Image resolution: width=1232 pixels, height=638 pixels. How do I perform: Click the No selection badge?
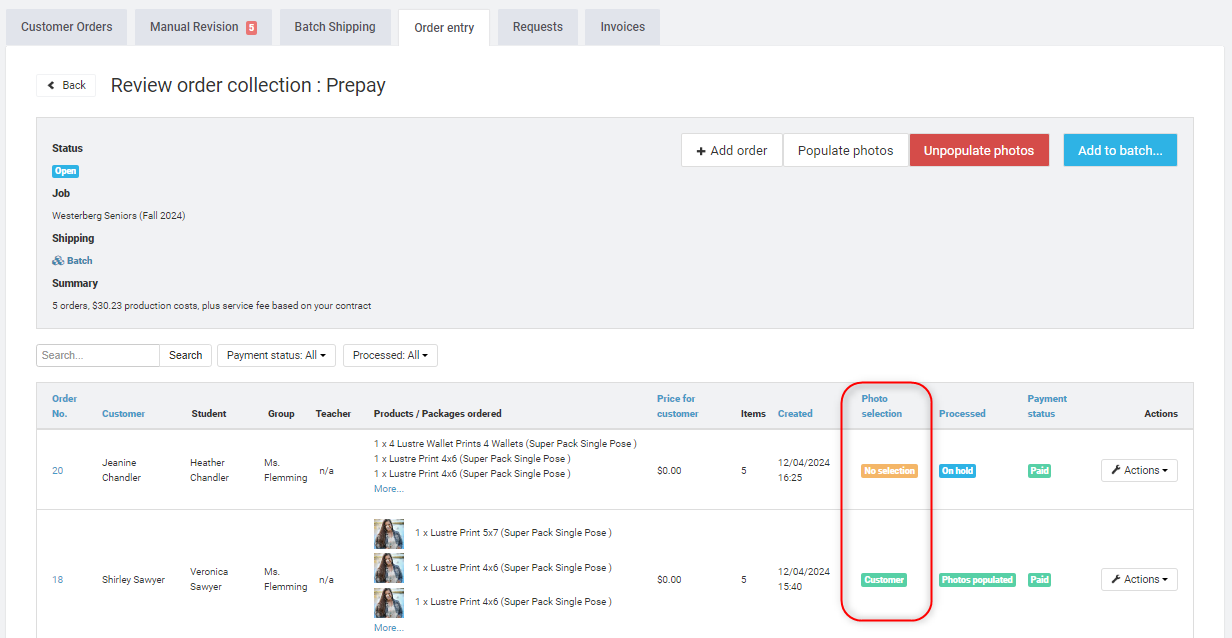889,470
